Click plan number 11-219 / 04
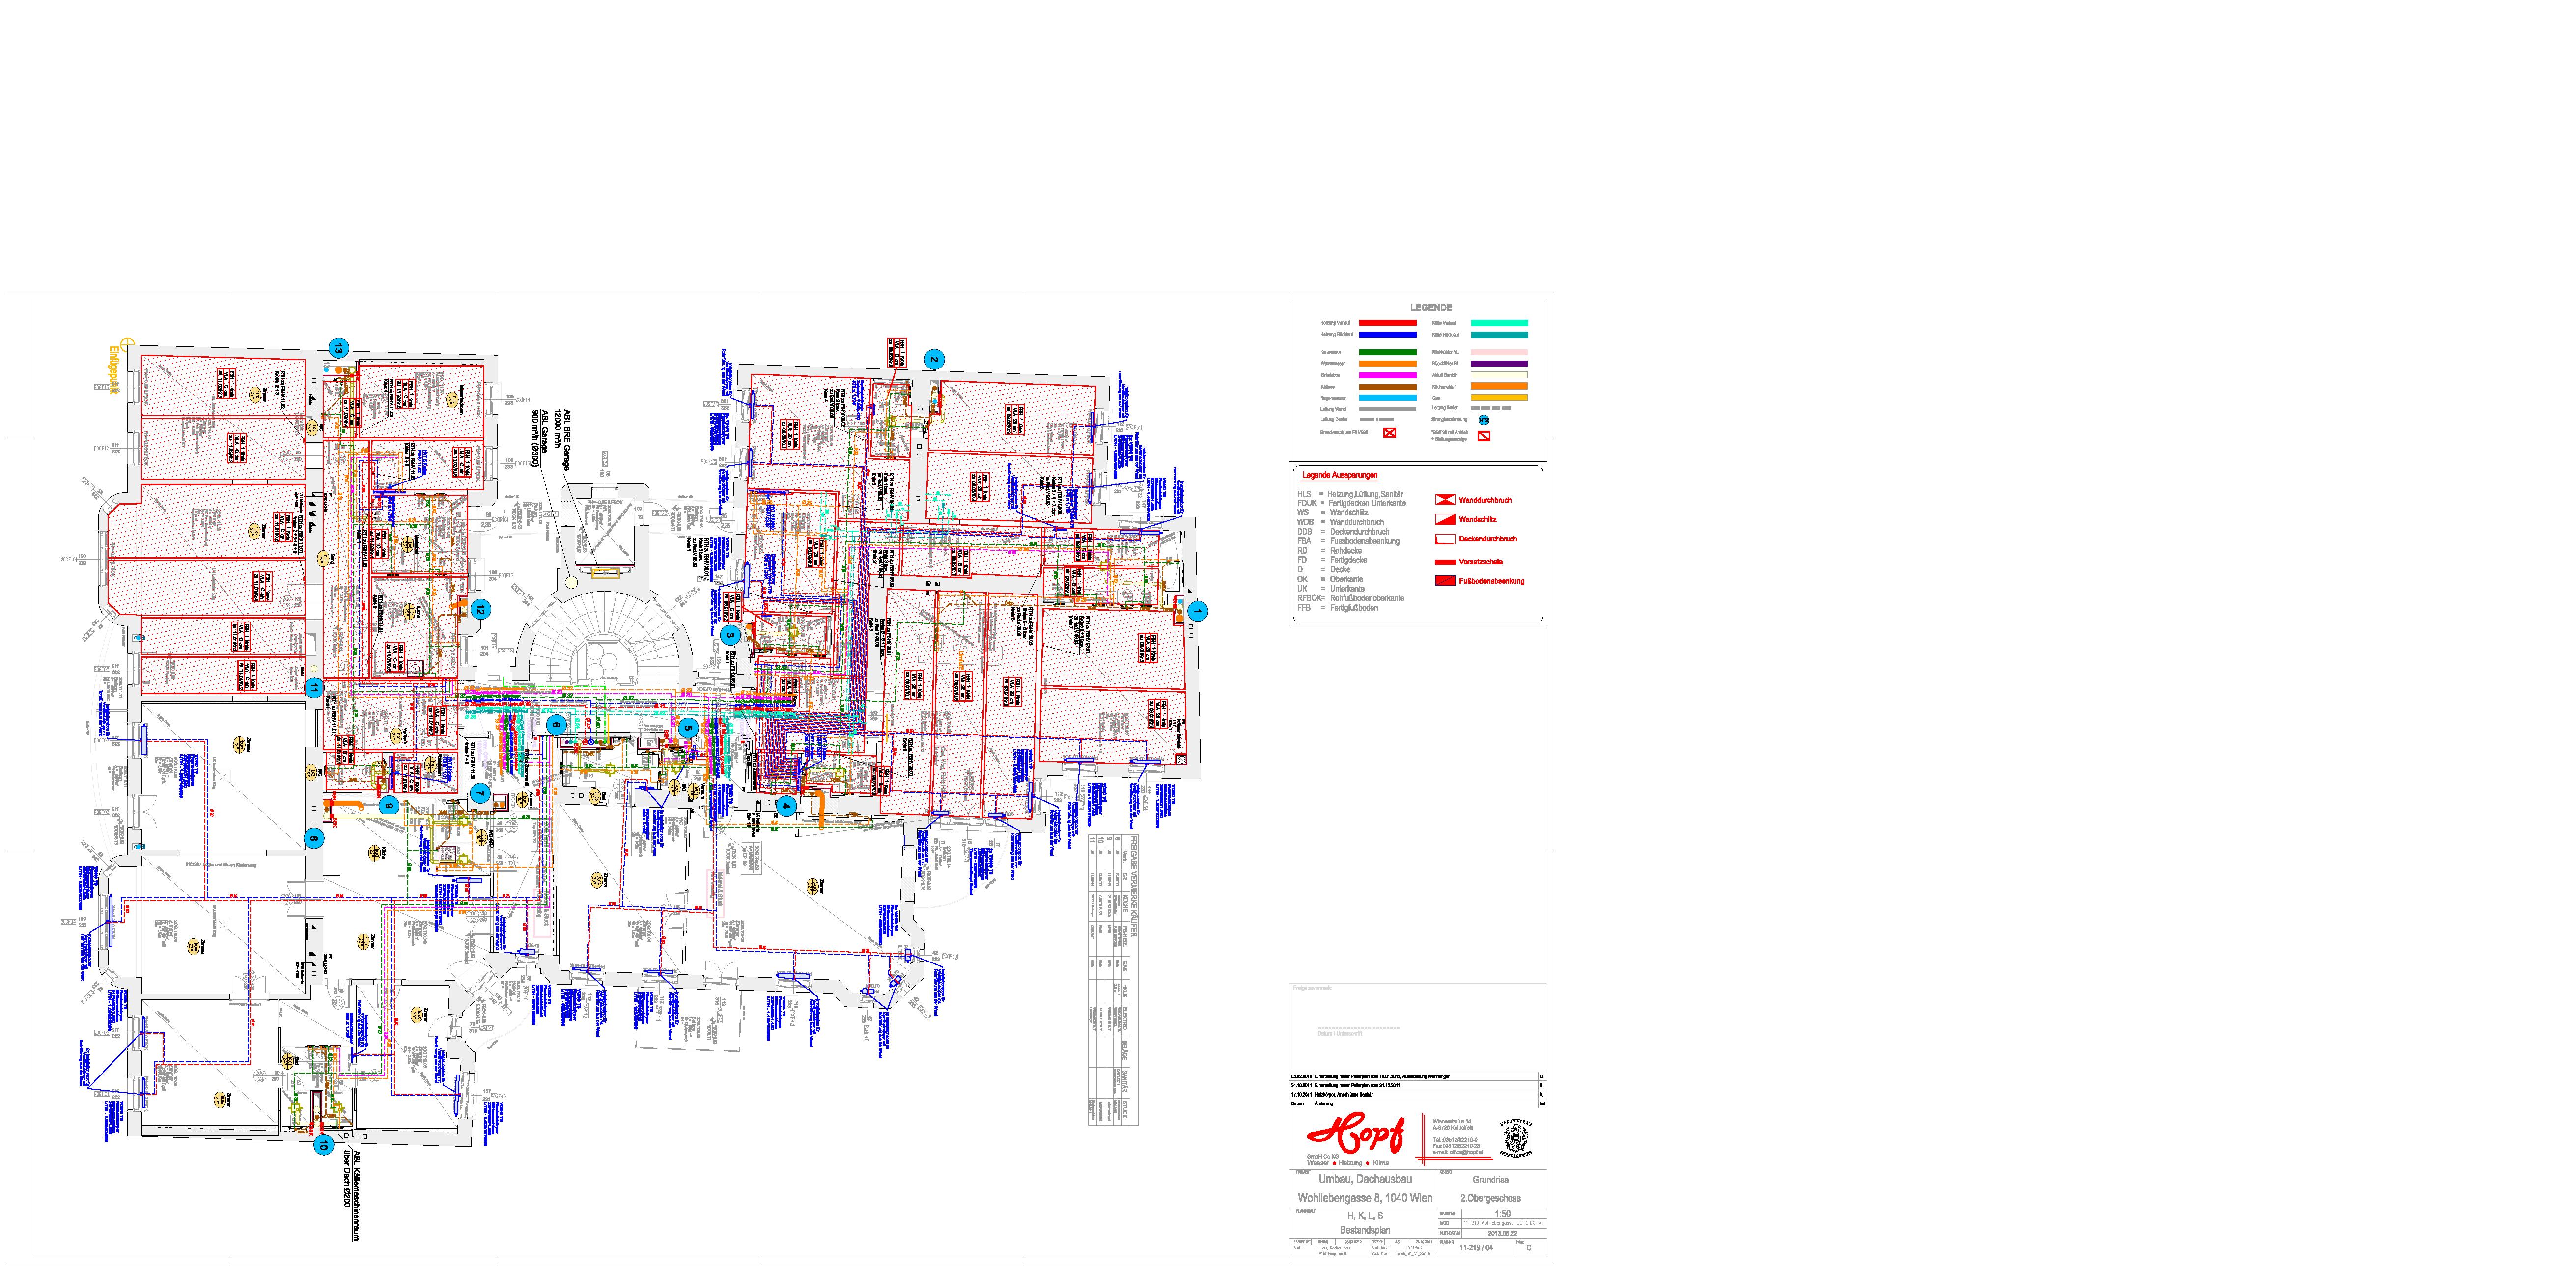The height and width of the screenshot is (1273, 2576). click(1475, 1248)
